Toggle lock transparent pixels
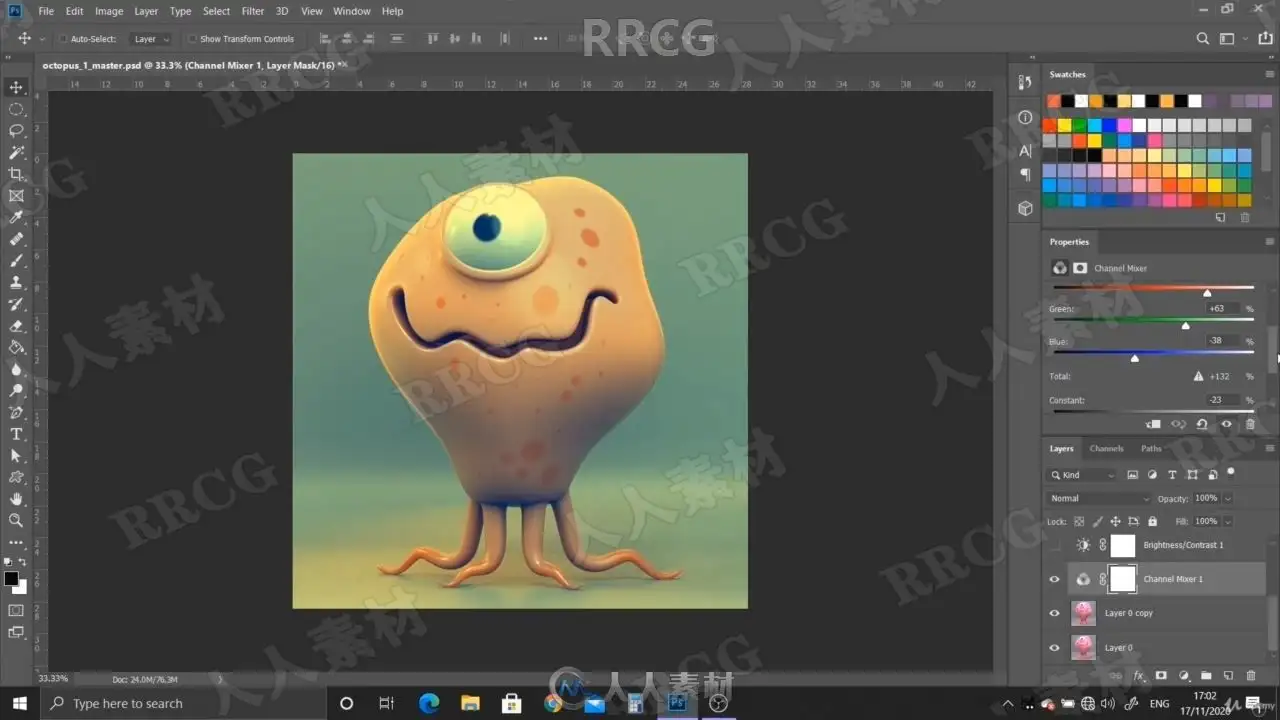Image resolution: width=1280 pixels, height=720 pixels. 1079,521
